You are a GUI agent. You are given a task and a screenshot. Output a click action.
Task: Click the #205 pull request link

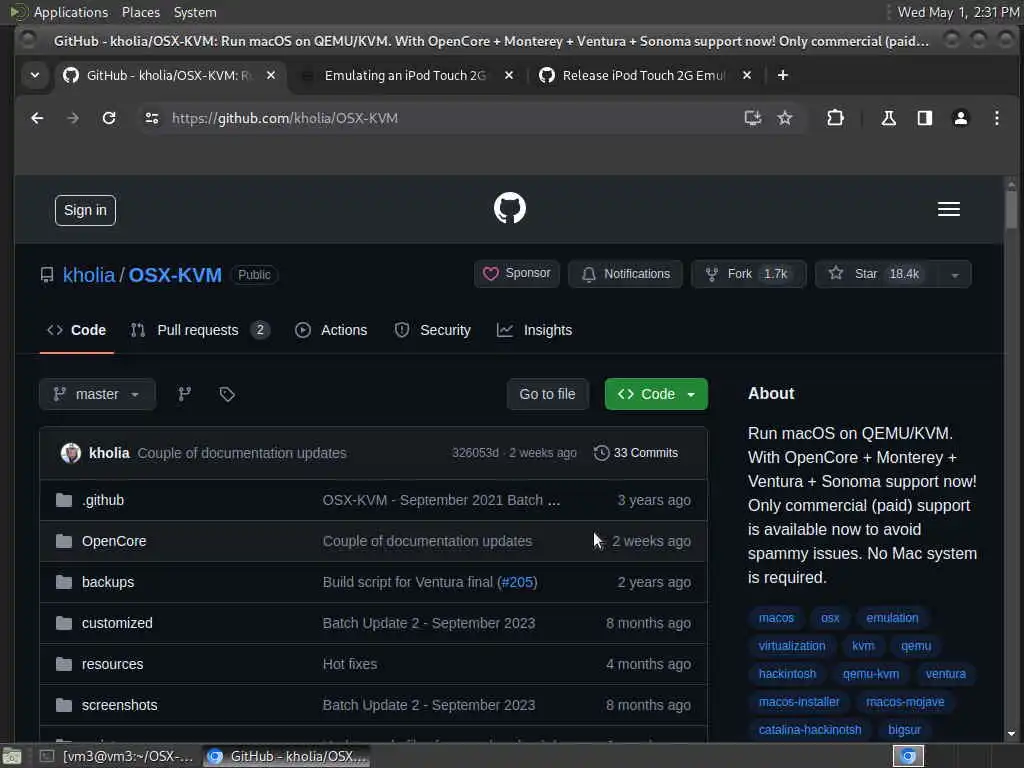click(517, 582)
